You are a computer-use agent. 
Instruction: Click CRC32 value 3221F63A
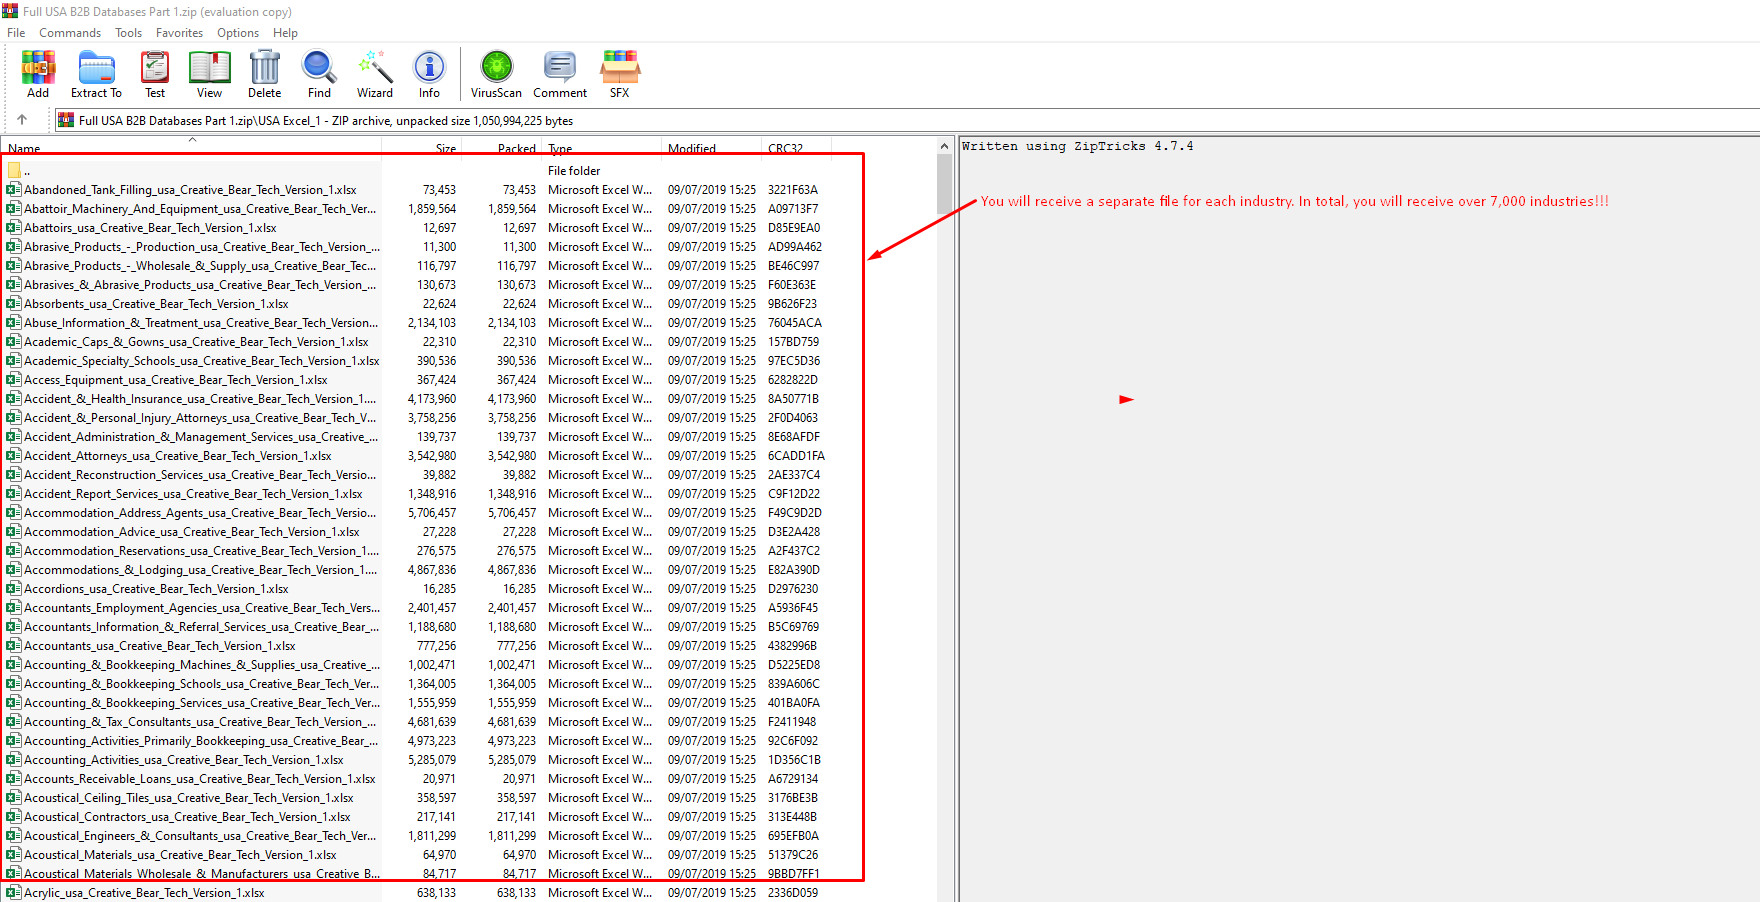pos(793,189)
